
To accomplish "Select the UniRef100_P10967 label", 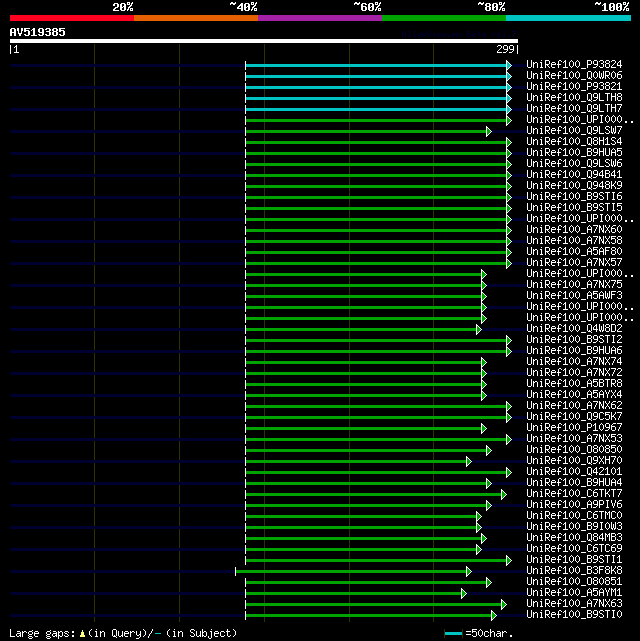I will coord(574,428).
